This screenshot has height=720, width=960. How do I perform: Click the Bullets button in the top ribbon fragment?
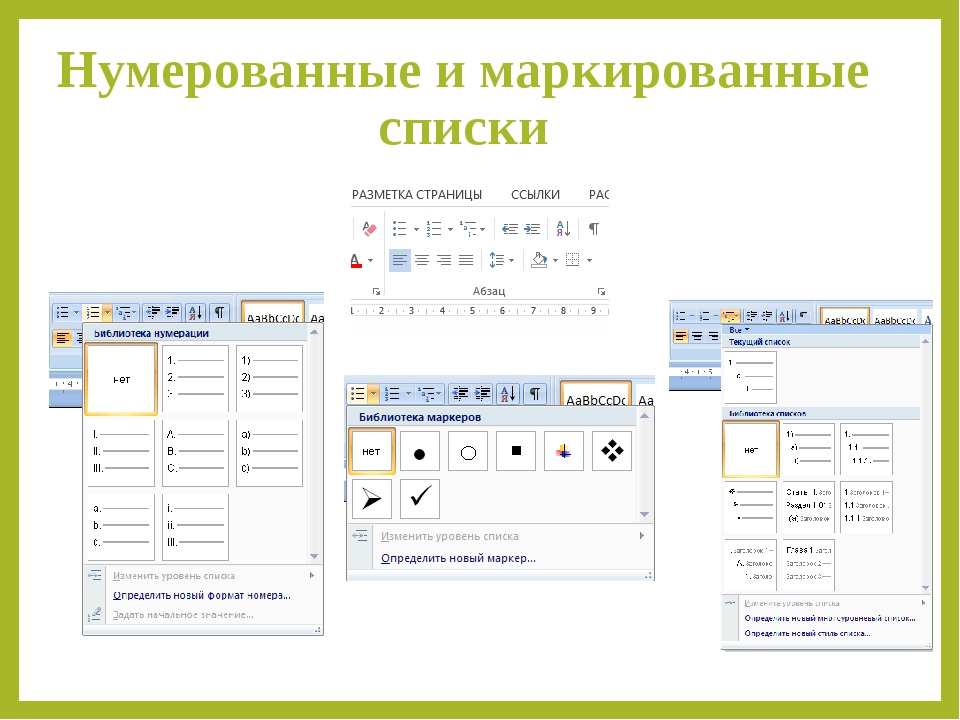point(400,229)
